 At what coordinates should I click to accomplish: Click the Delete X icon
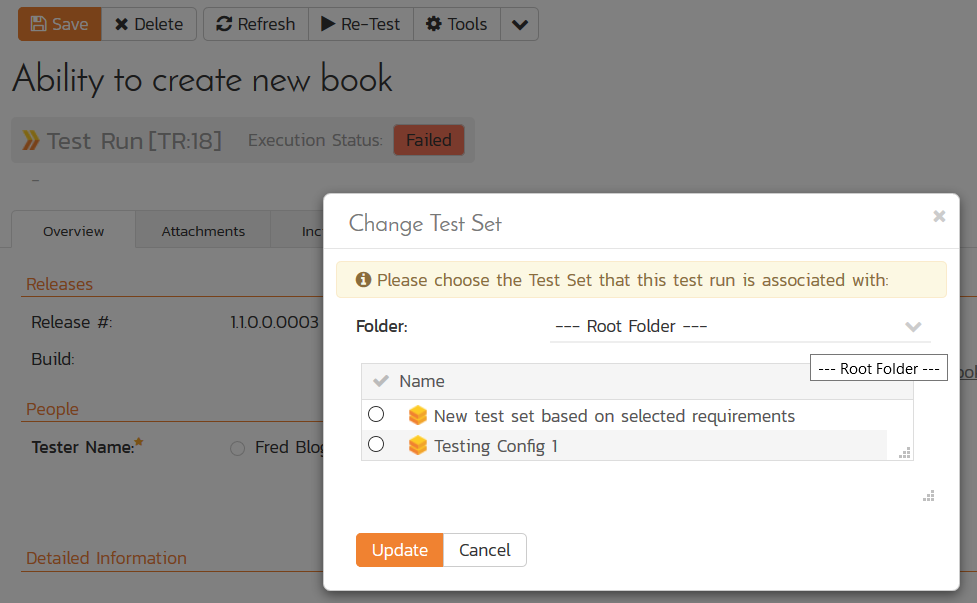(x=122, y=24)
